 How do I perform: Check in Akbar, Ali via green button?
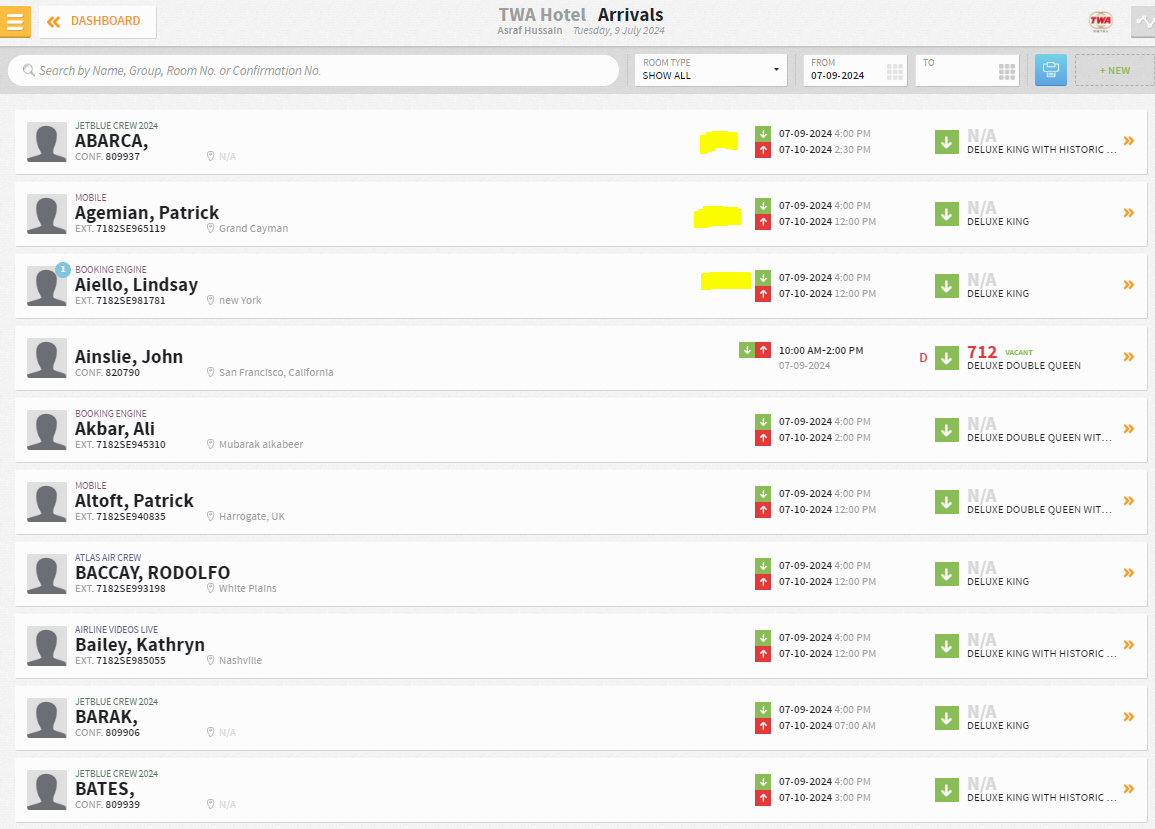pyautogui.click(x=947, y=430)
